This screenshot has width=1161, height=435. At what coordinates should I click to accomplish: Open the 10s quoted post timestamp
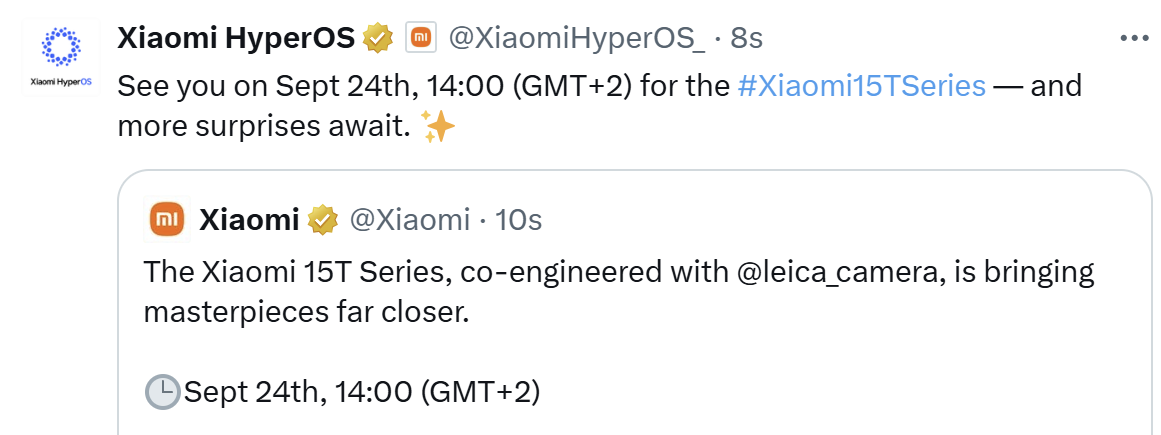point(519,220)
